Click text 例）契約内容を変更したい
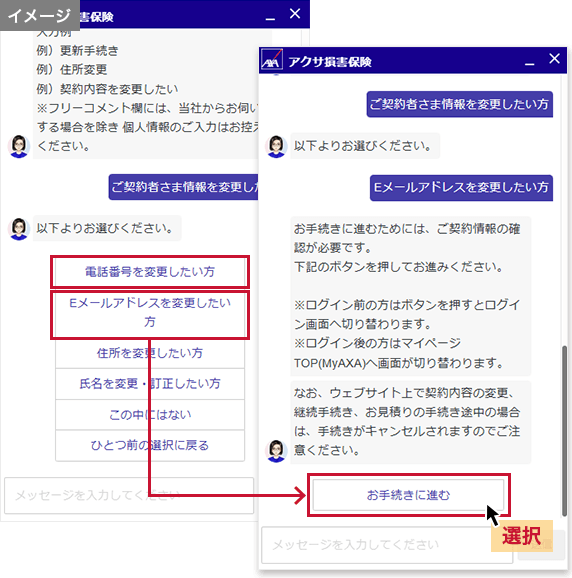 pyautogui.click(x=107, y=89)
